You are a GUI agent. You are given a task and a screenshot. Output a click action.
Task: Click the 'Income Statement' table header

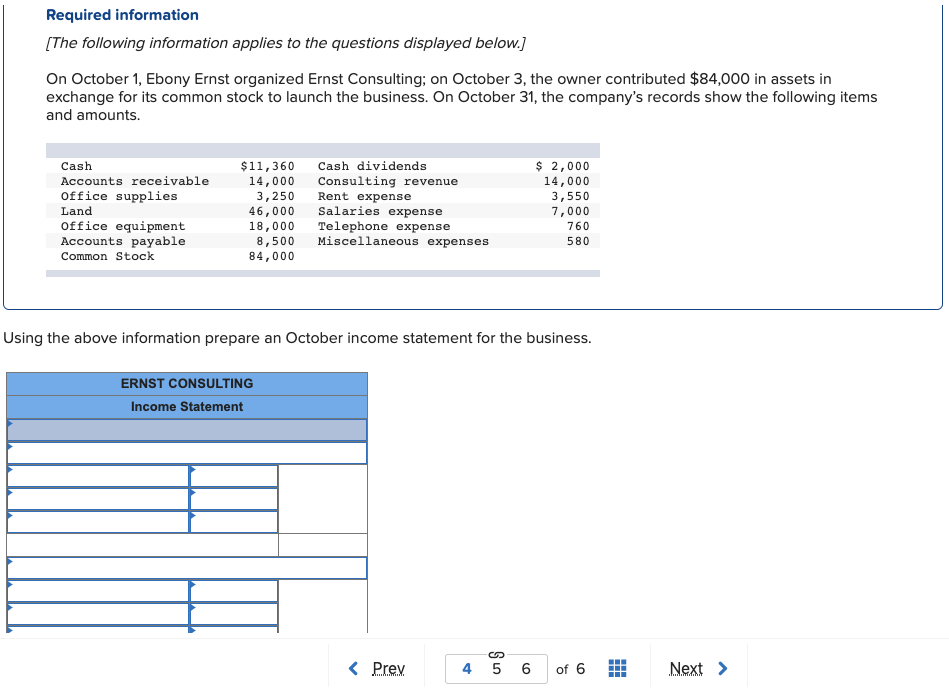(x=187, y=407)
